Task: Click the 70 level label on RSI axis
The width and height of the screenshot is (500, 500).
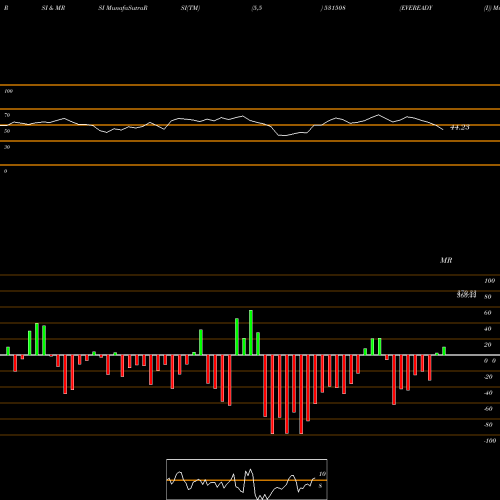Action: (x=7, y=115)
